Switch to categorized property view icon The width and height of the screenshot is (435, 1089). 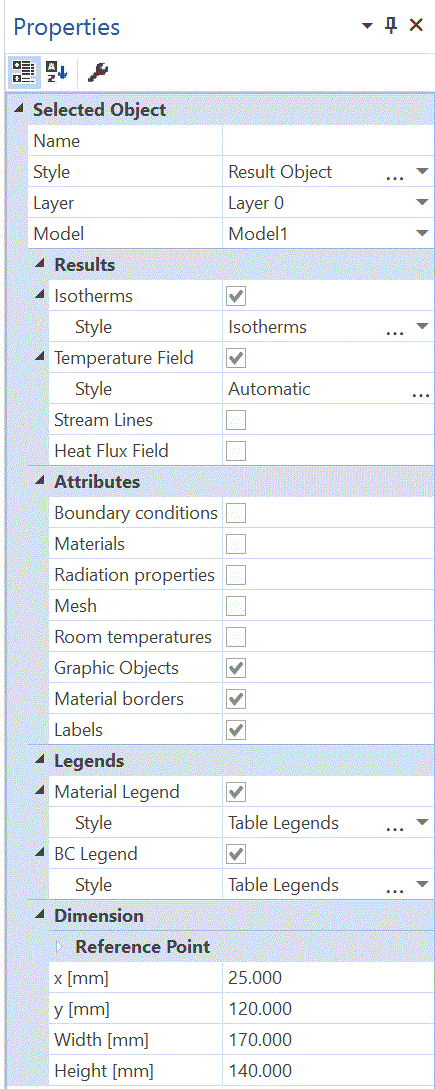click(x=23, y=71)
